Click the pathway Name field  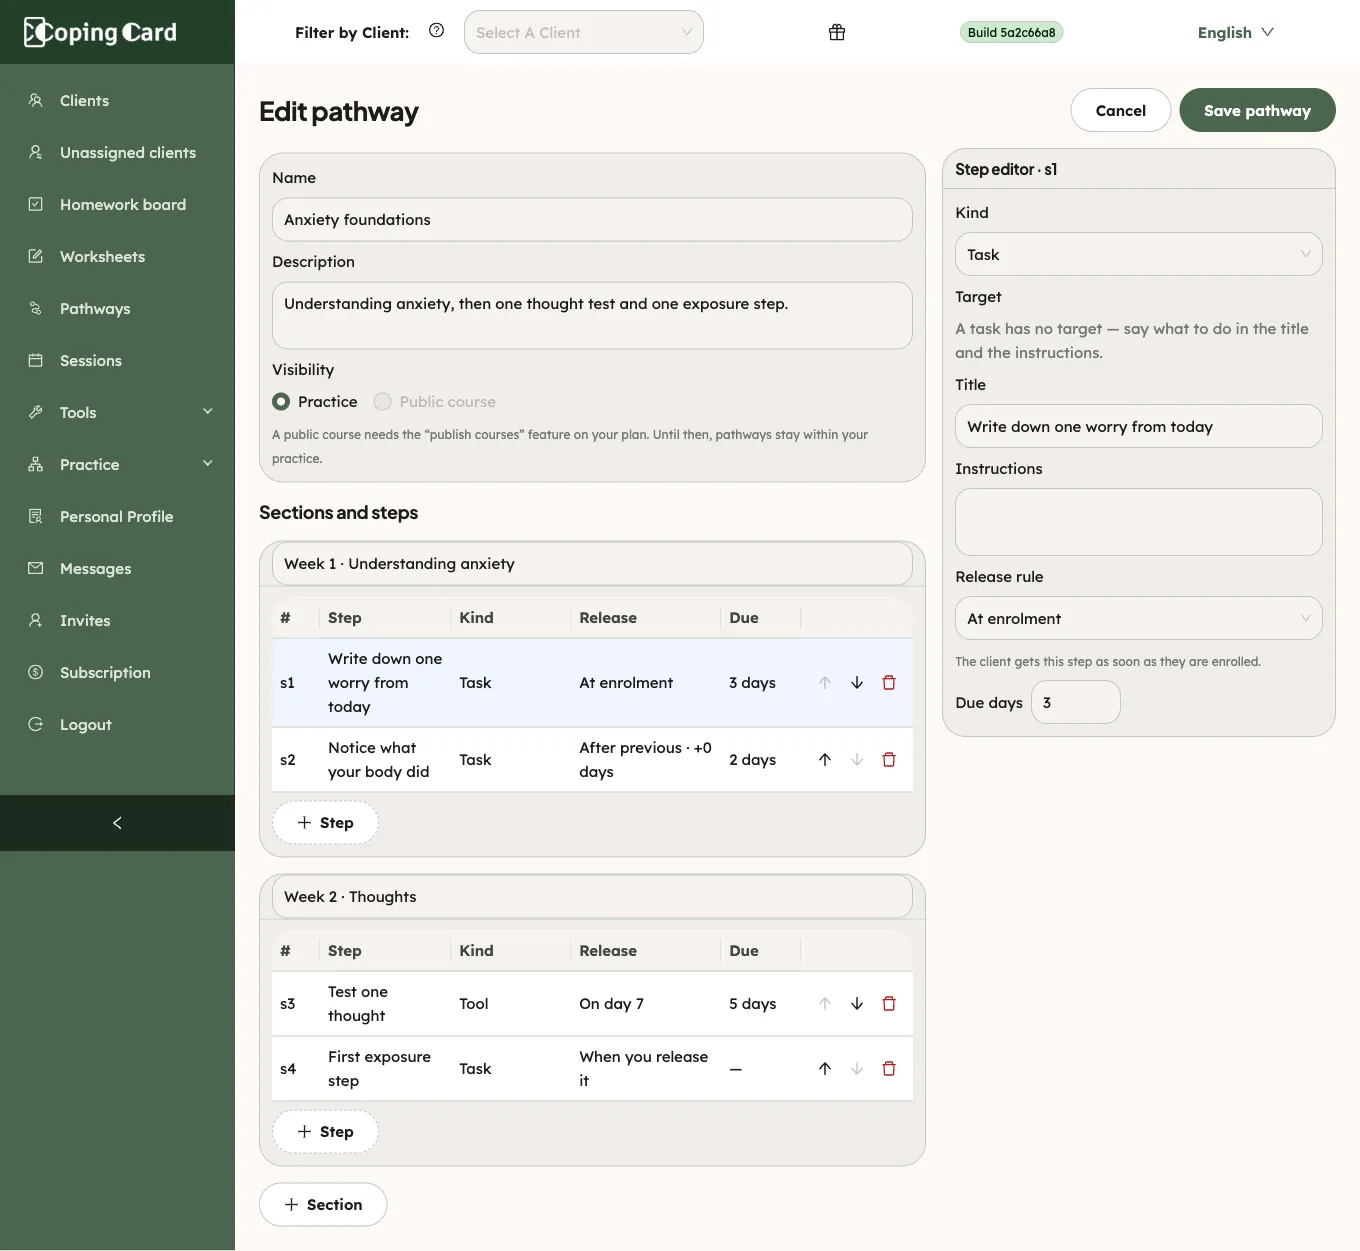click(x=592, y=219)
